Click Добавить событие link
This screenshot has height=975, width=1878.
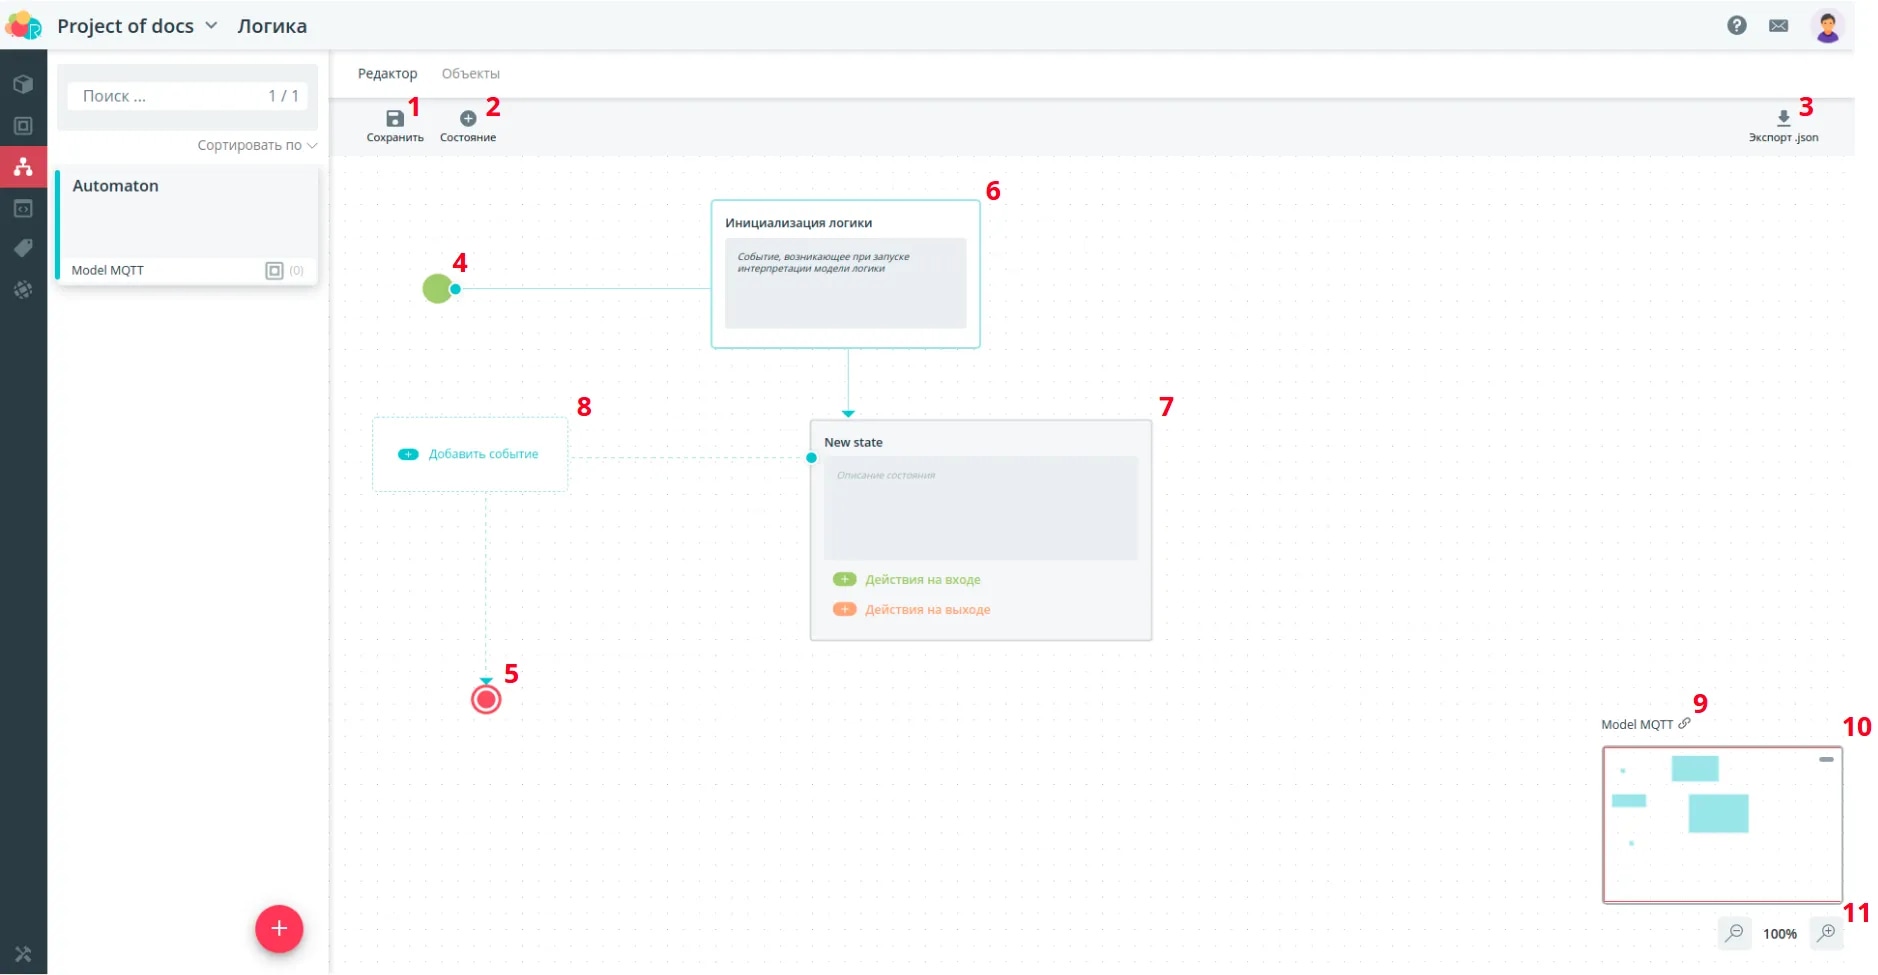[x=483, y=454]
